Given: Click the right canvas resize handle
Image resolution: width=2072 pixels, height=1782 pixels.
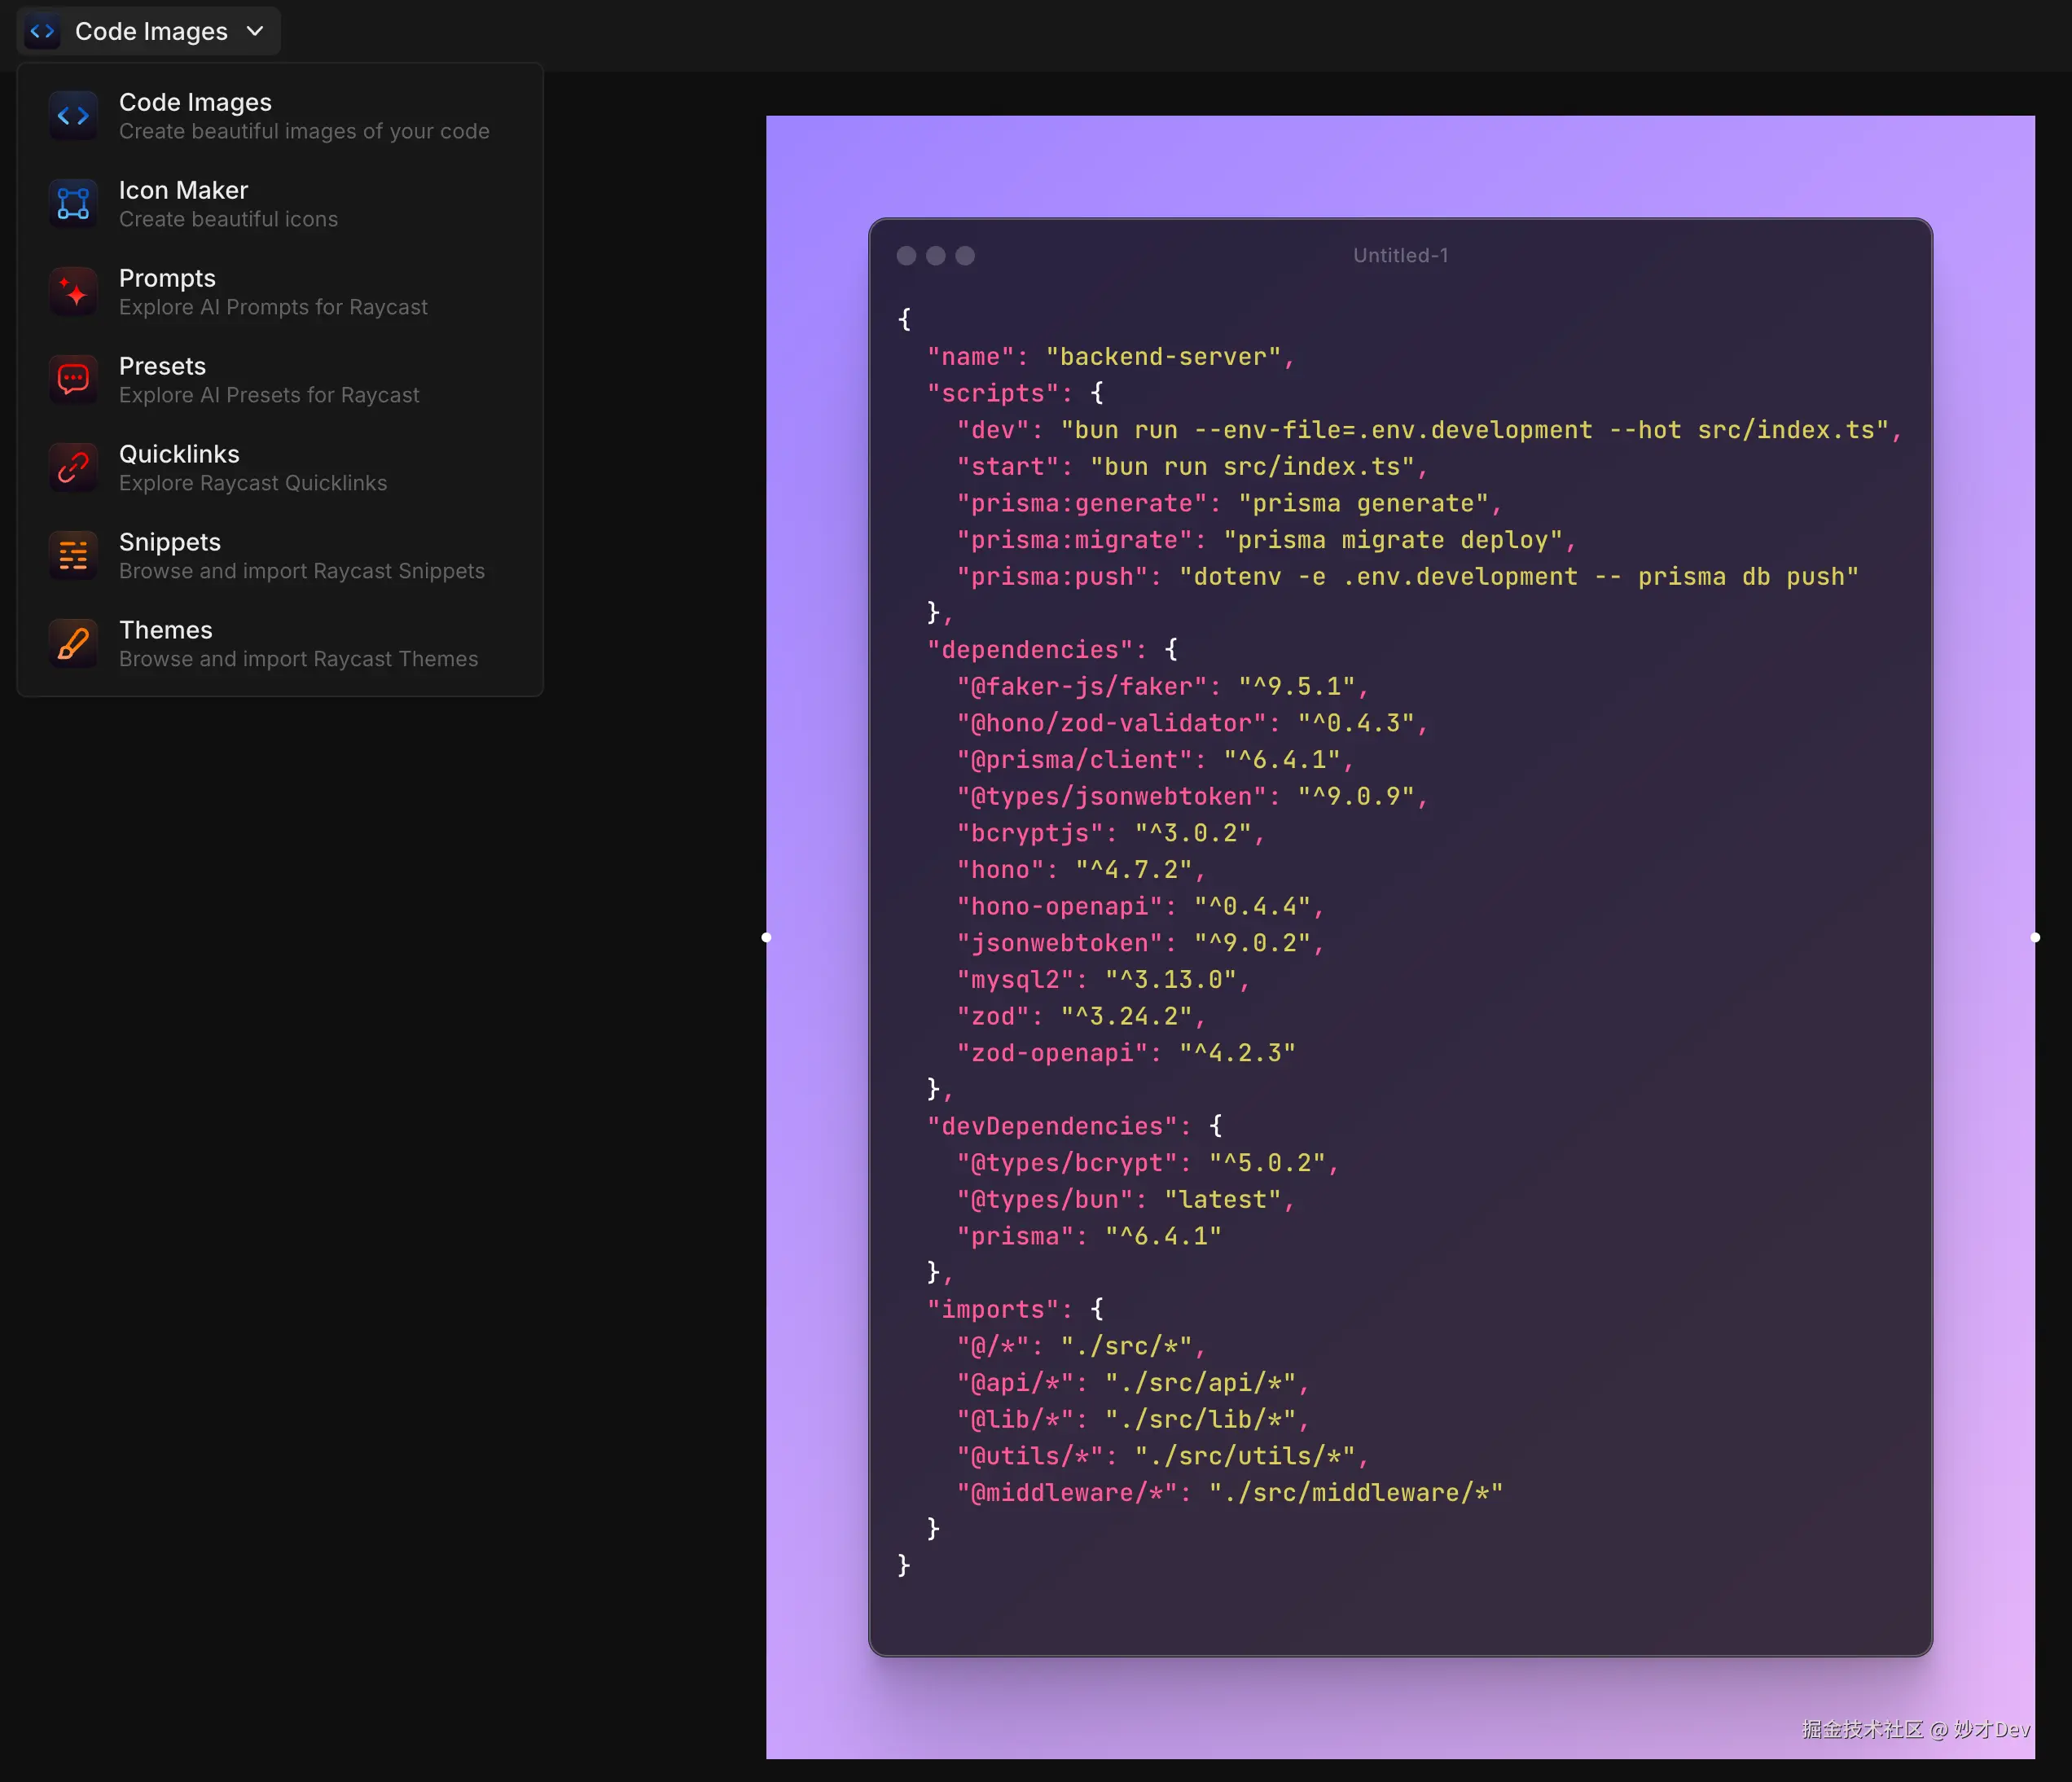Looking at the screenshot, I should (2035, 937).
